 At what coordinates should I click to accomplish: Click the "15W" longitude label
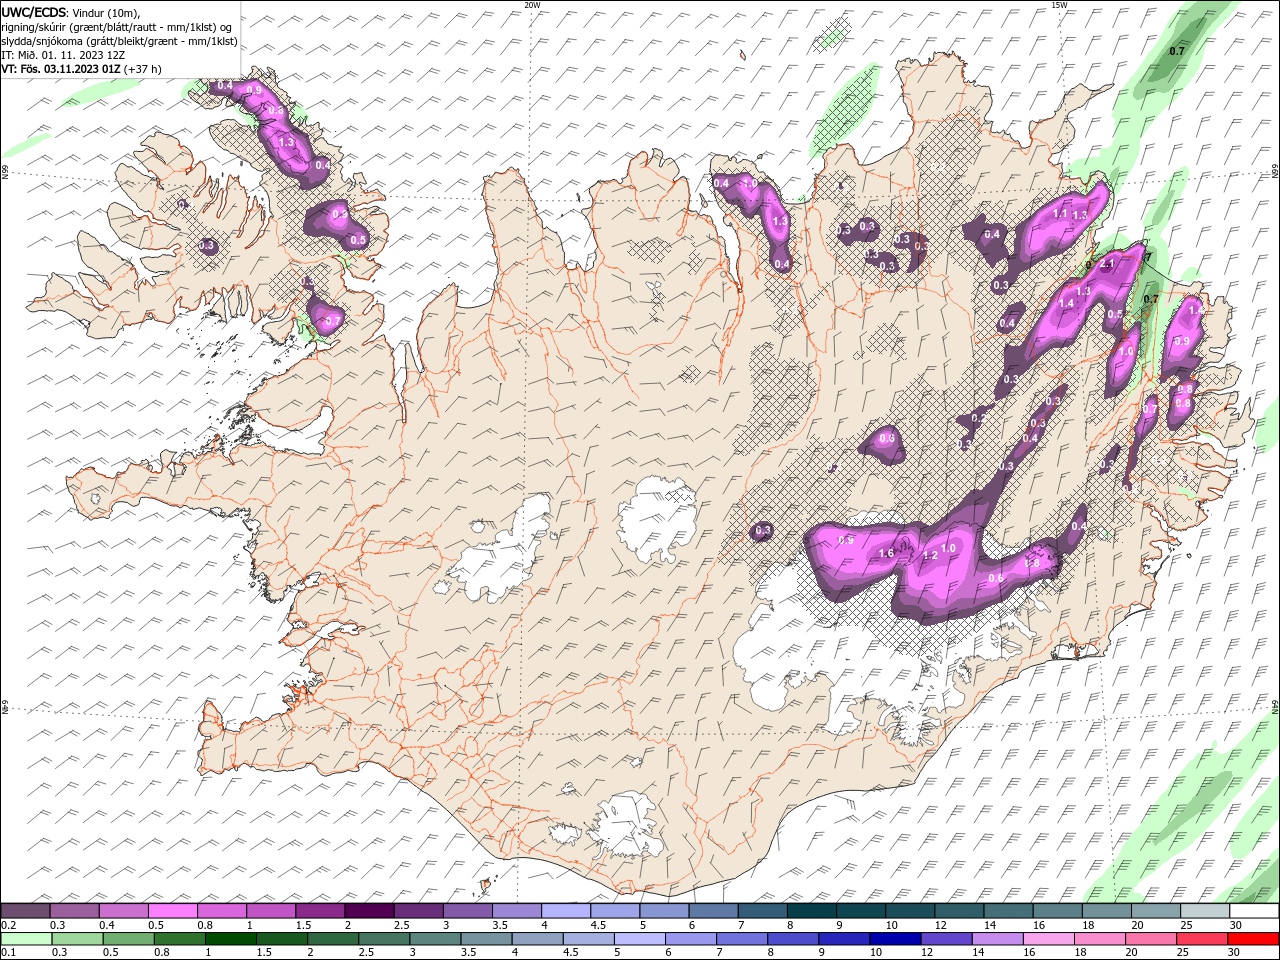click(x=1059, y=5)
